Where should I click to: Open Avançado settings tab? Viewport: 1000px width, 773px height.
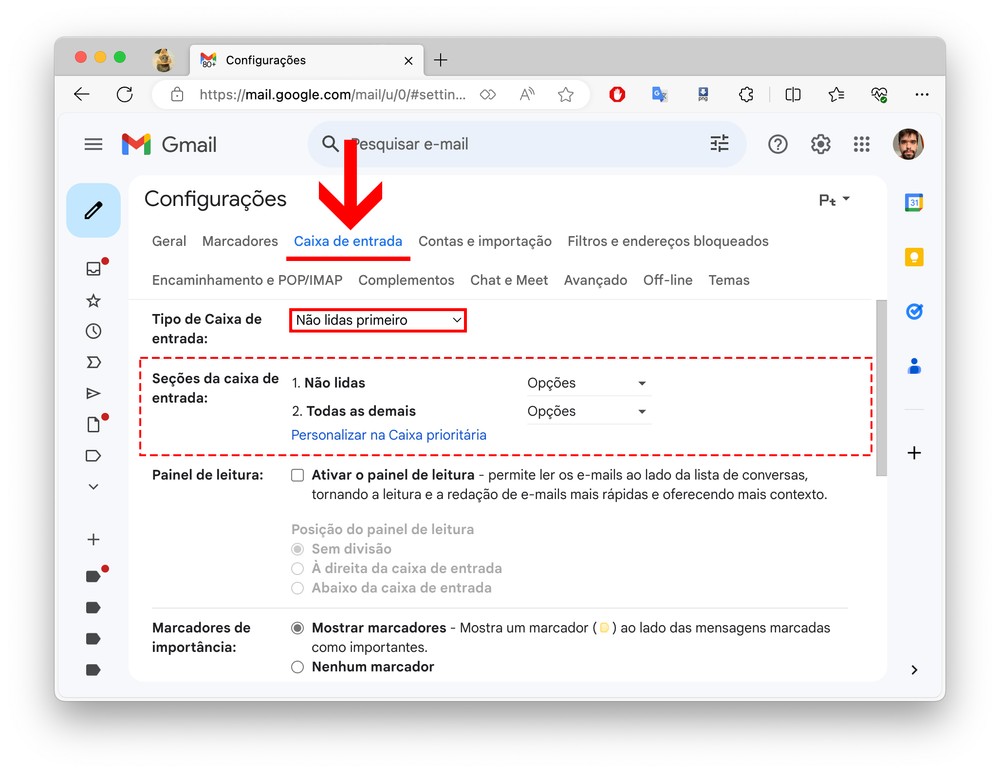click(595, 280)
